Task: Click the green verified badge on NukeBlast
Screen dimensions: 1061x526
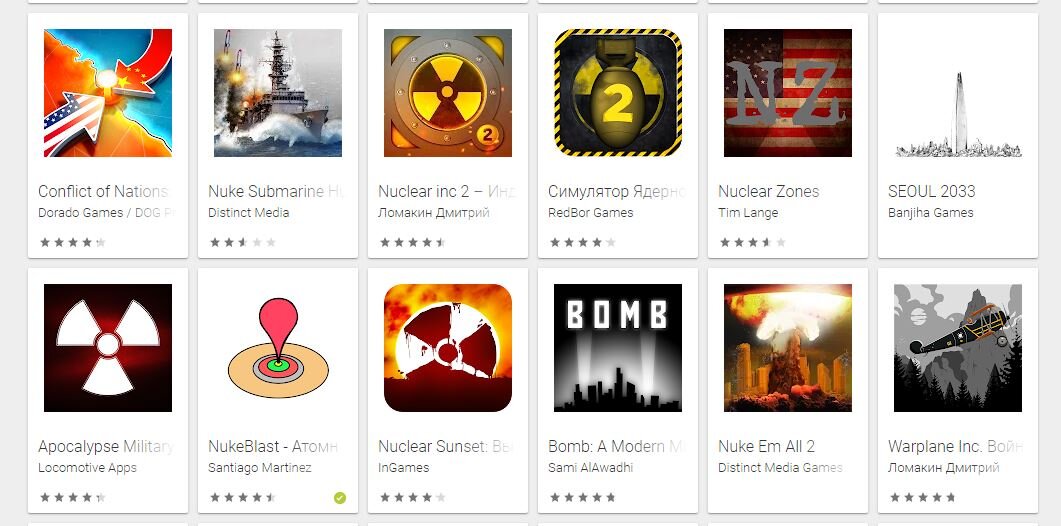Action: [x=340, y=498]
